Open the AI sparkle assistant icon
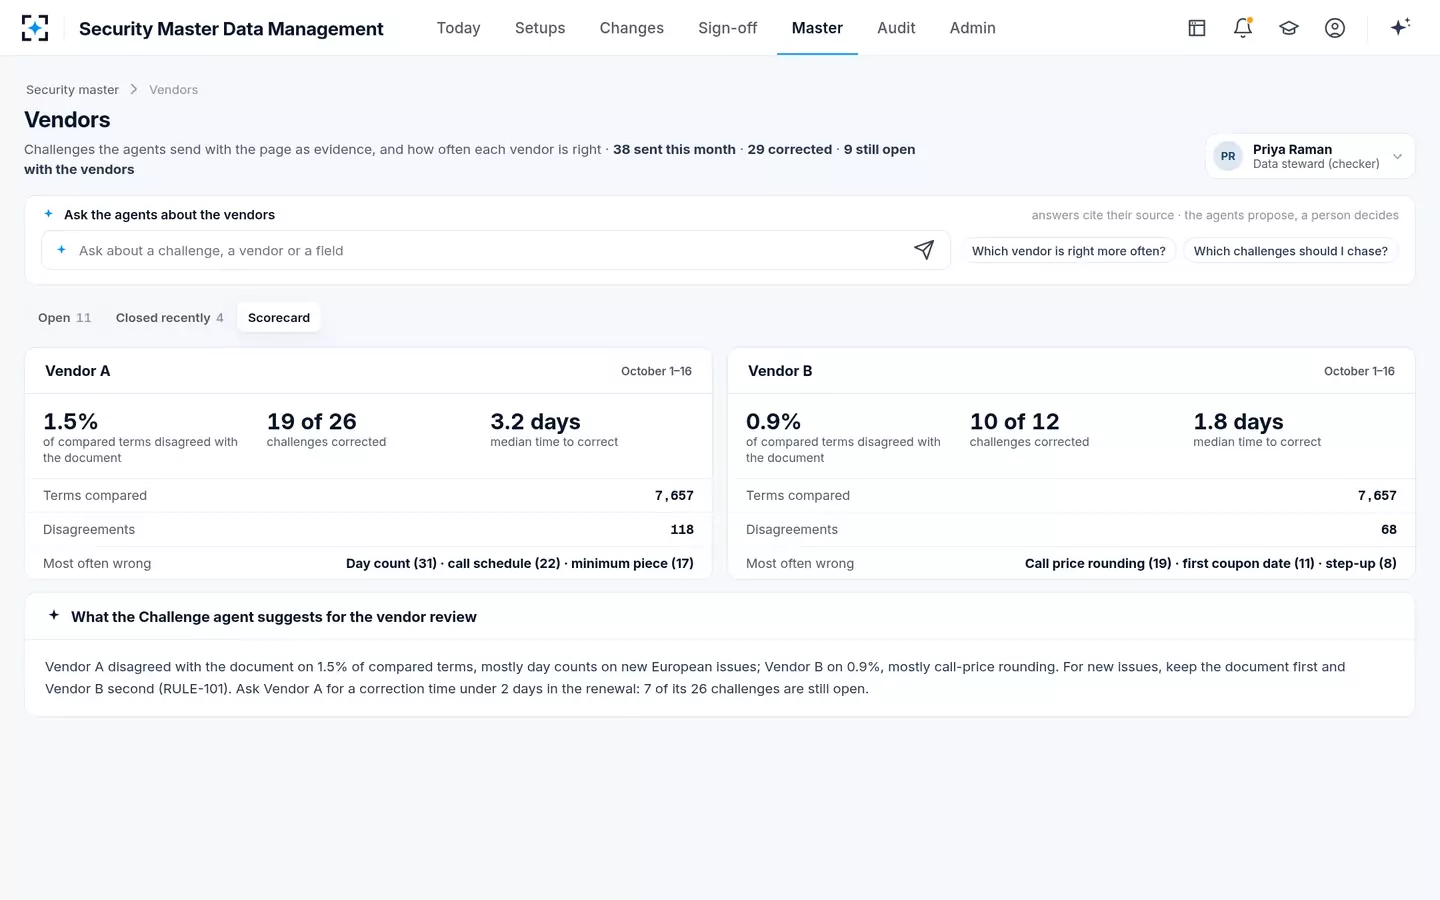Viewport: 1440px width, 900px height. pos(1400,27)
